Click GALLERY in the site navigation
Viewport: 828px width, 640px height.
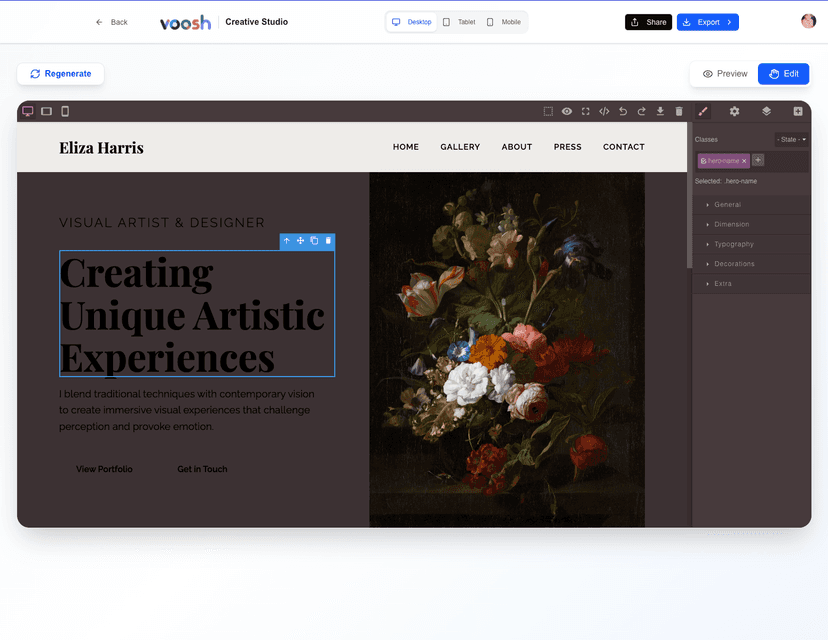click(x=460, y=147)
